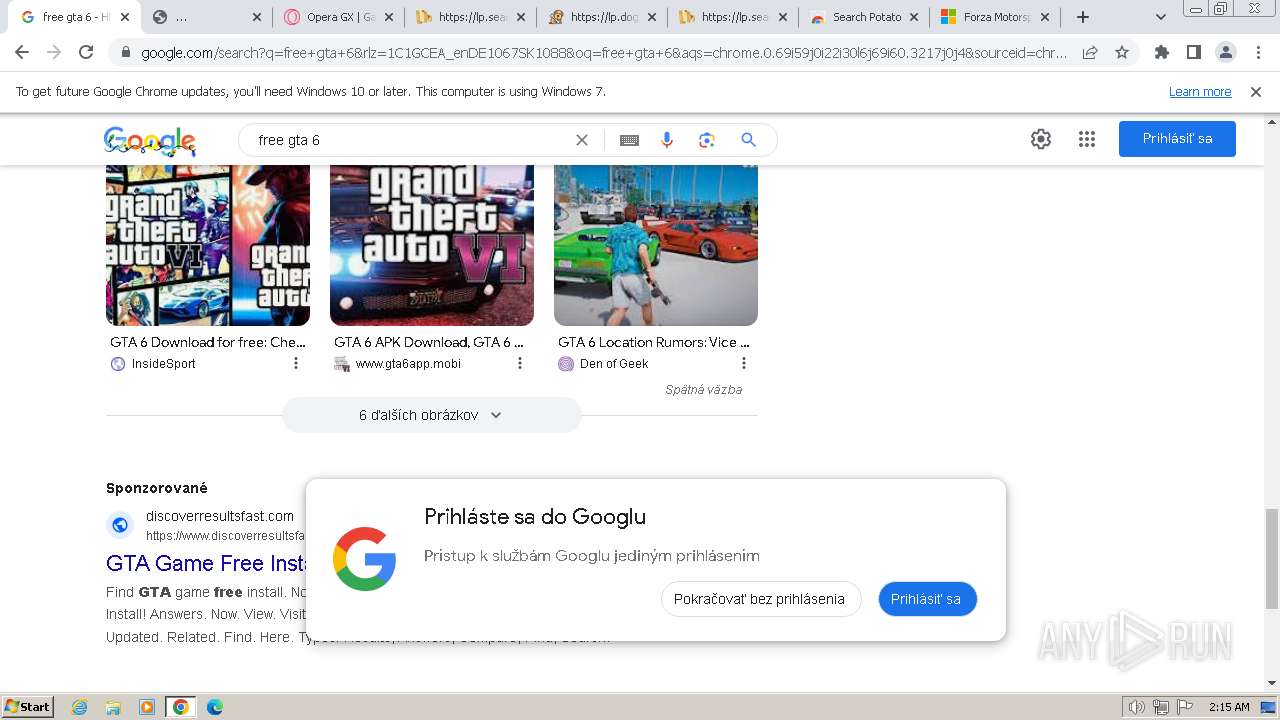Image resolution: width=1280 pixels, height=720 pixels.
Task: Click Prihlásiť sa in Google header
Action: click(x=1177, y=139)
